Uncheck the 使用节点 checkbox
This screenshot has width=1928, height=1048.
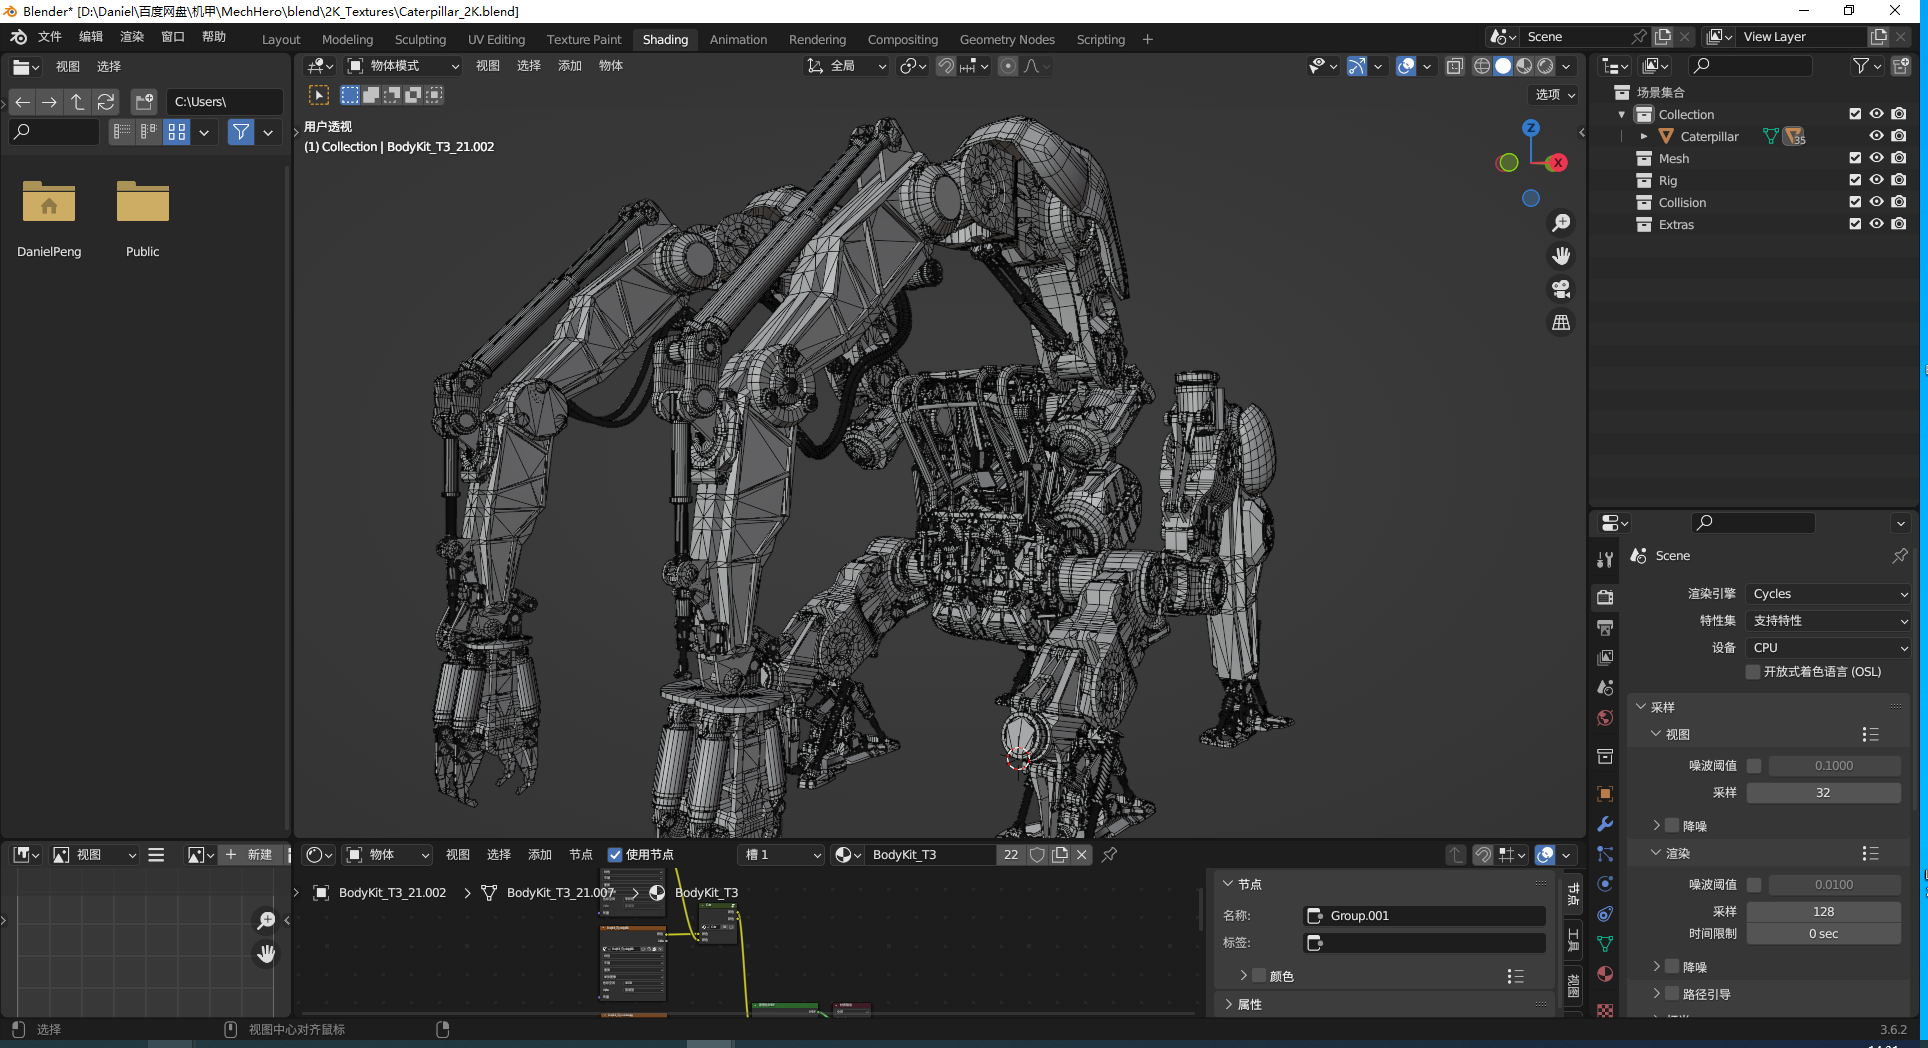click(x=615, y=855)
